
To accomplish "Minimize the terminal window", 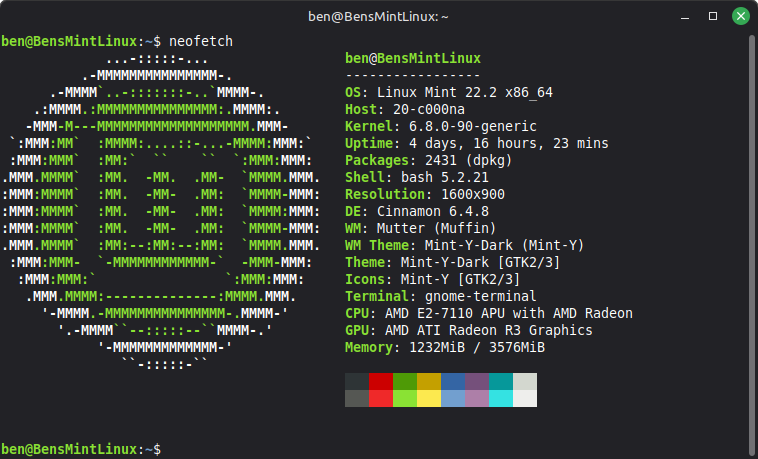I will [x=687, y=16].
